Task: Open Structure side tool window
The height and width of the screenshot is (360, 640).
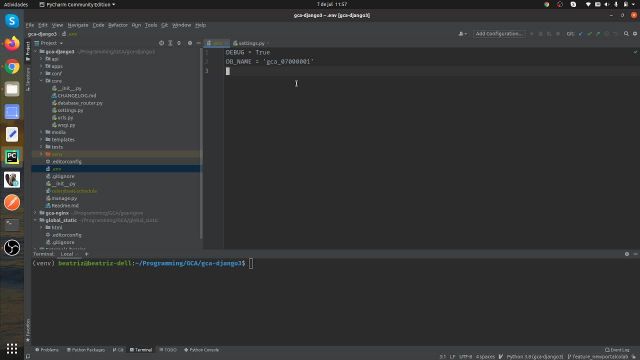Action: (x=28, y=80)
